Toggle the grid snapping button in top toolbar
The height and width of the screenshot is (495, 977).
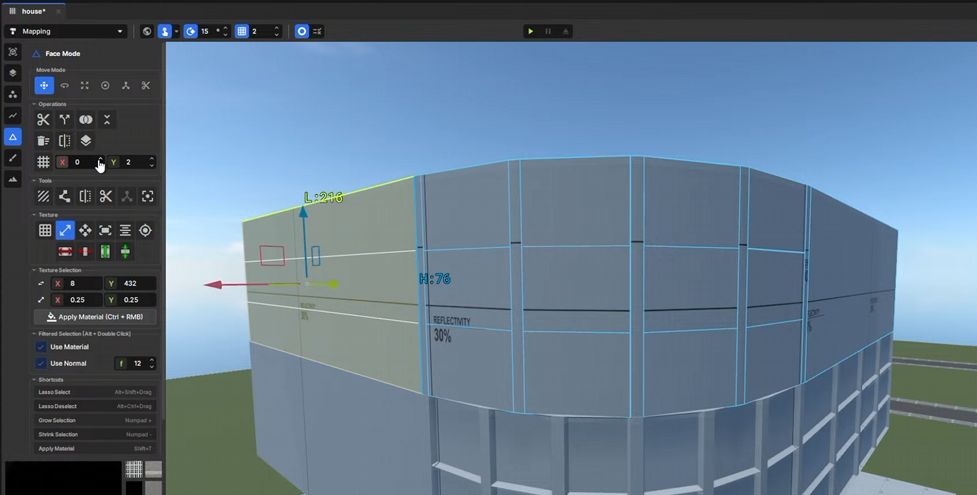[x=242, y=31]
